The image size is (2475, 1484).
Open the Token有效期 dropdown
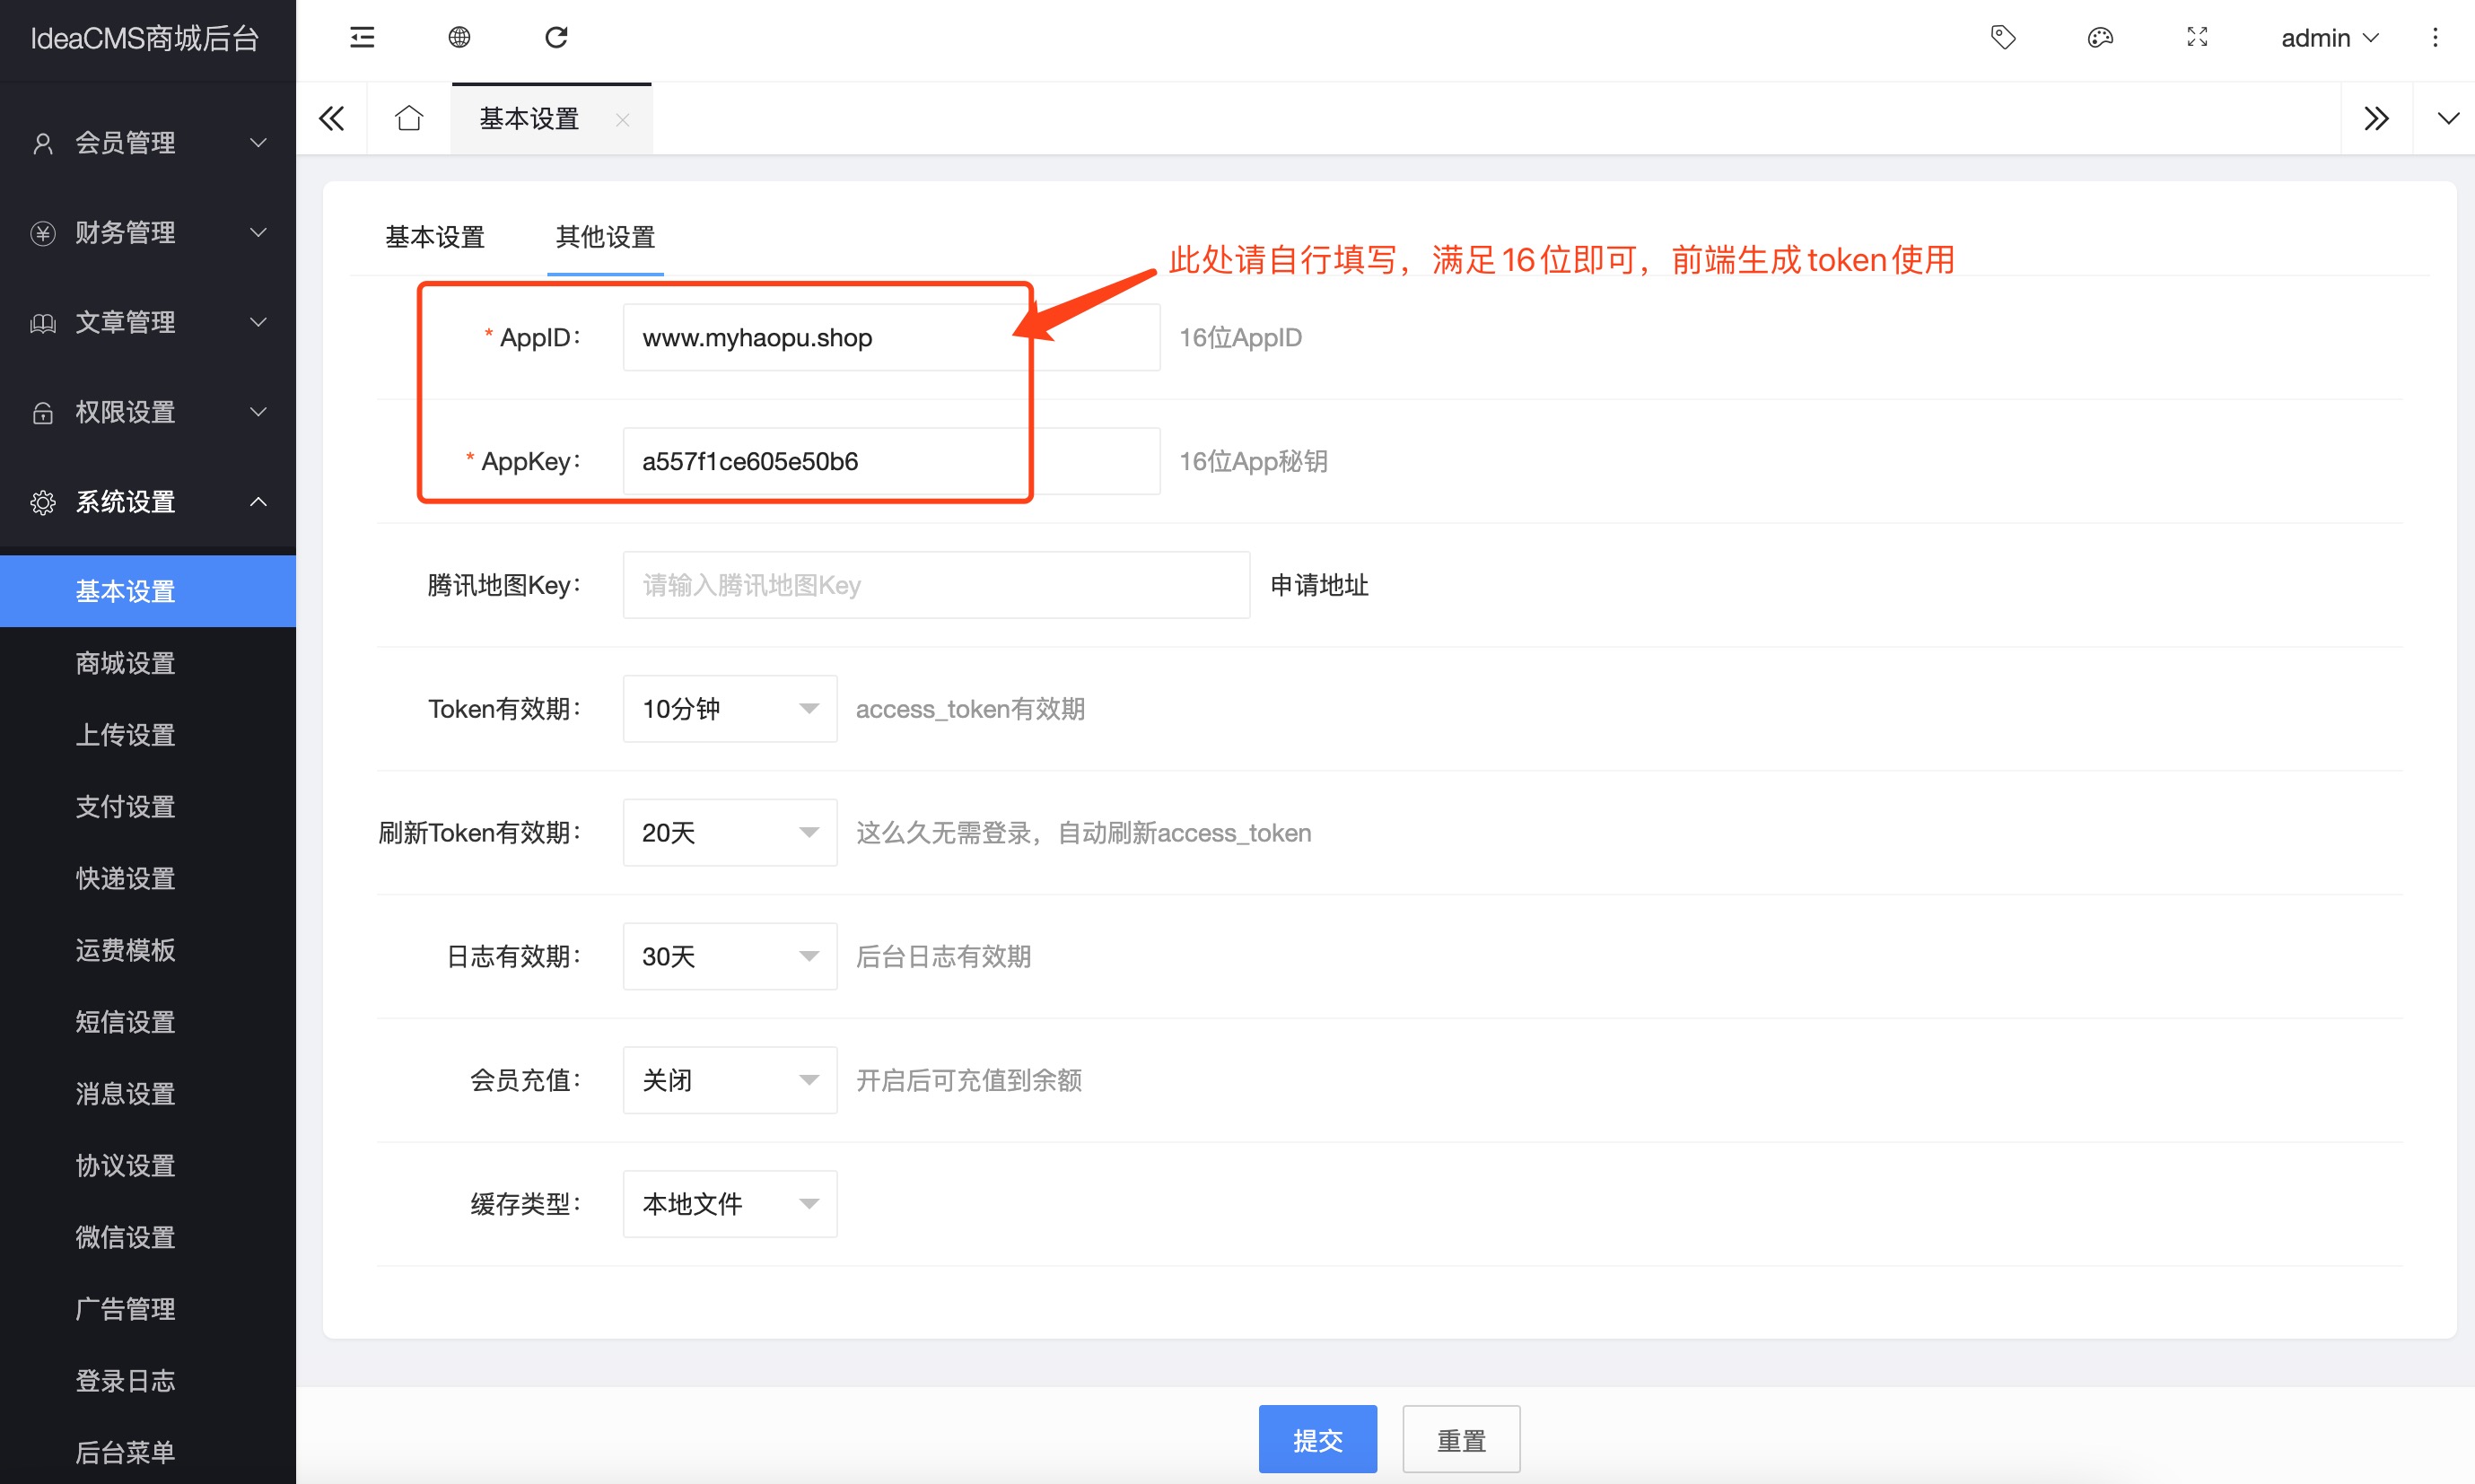[729, 709]
